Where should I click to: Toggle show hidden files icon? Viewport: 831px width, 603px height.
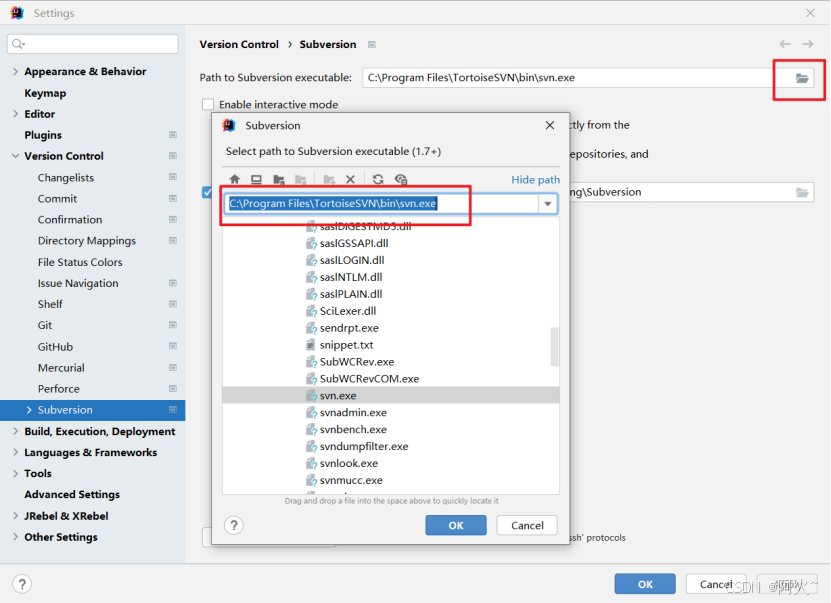click(x=401, y=179)
